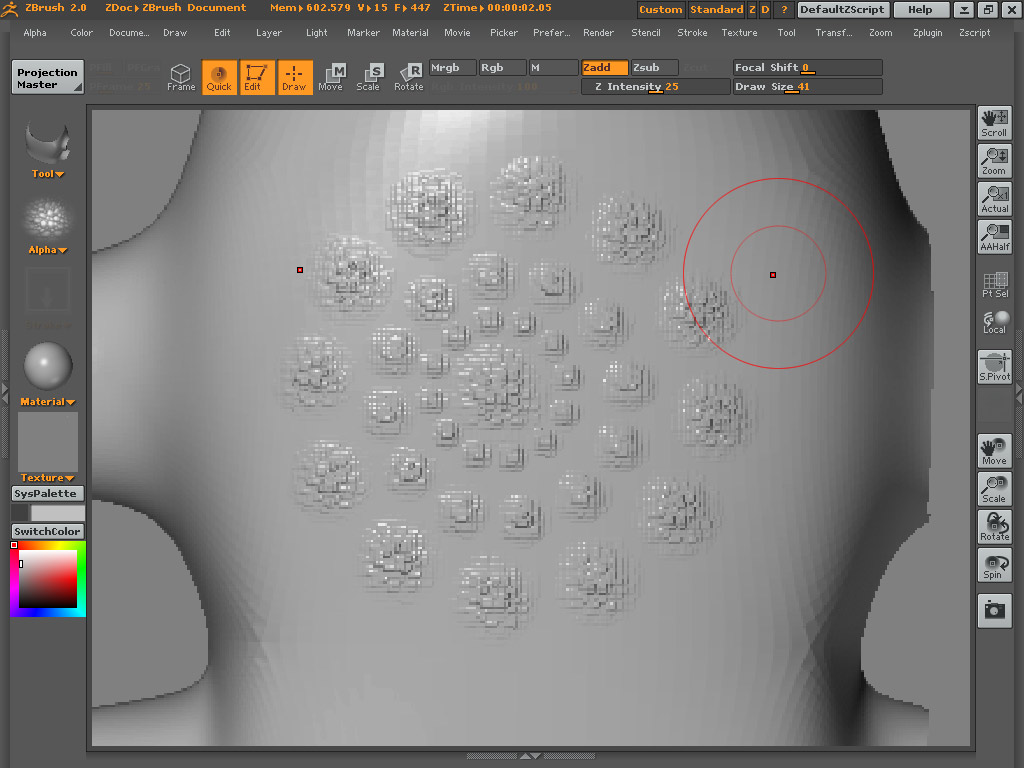This screenshot has width=1024, height=768.
Task: Open the current Tool thumbnail
Action: 48,142
